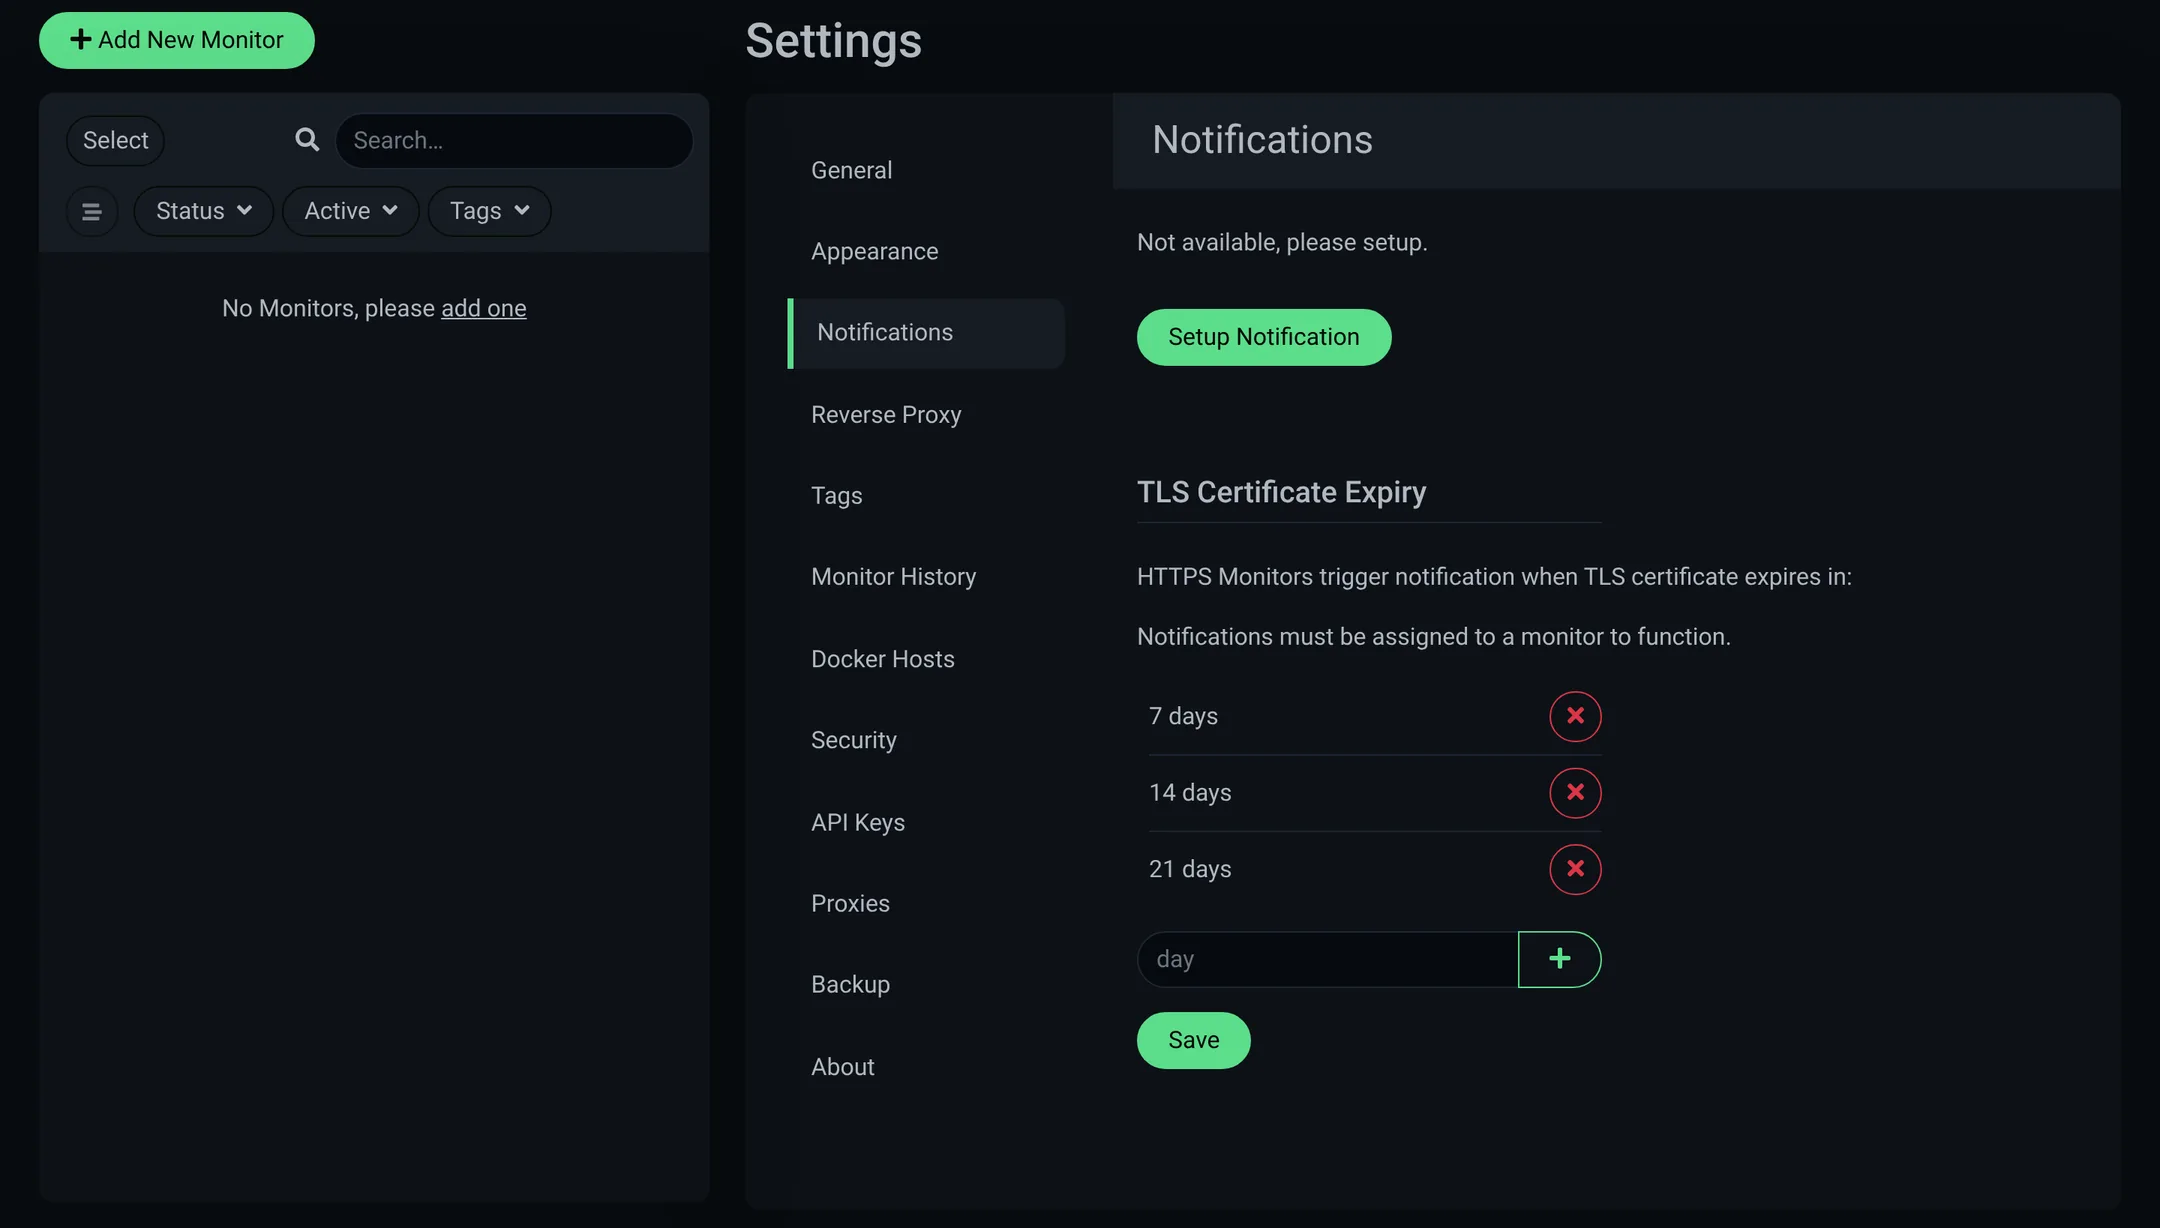Expand the Tags filter dropdown
Viewport: 2160px width, 1228px height.
tap(489, 211)
